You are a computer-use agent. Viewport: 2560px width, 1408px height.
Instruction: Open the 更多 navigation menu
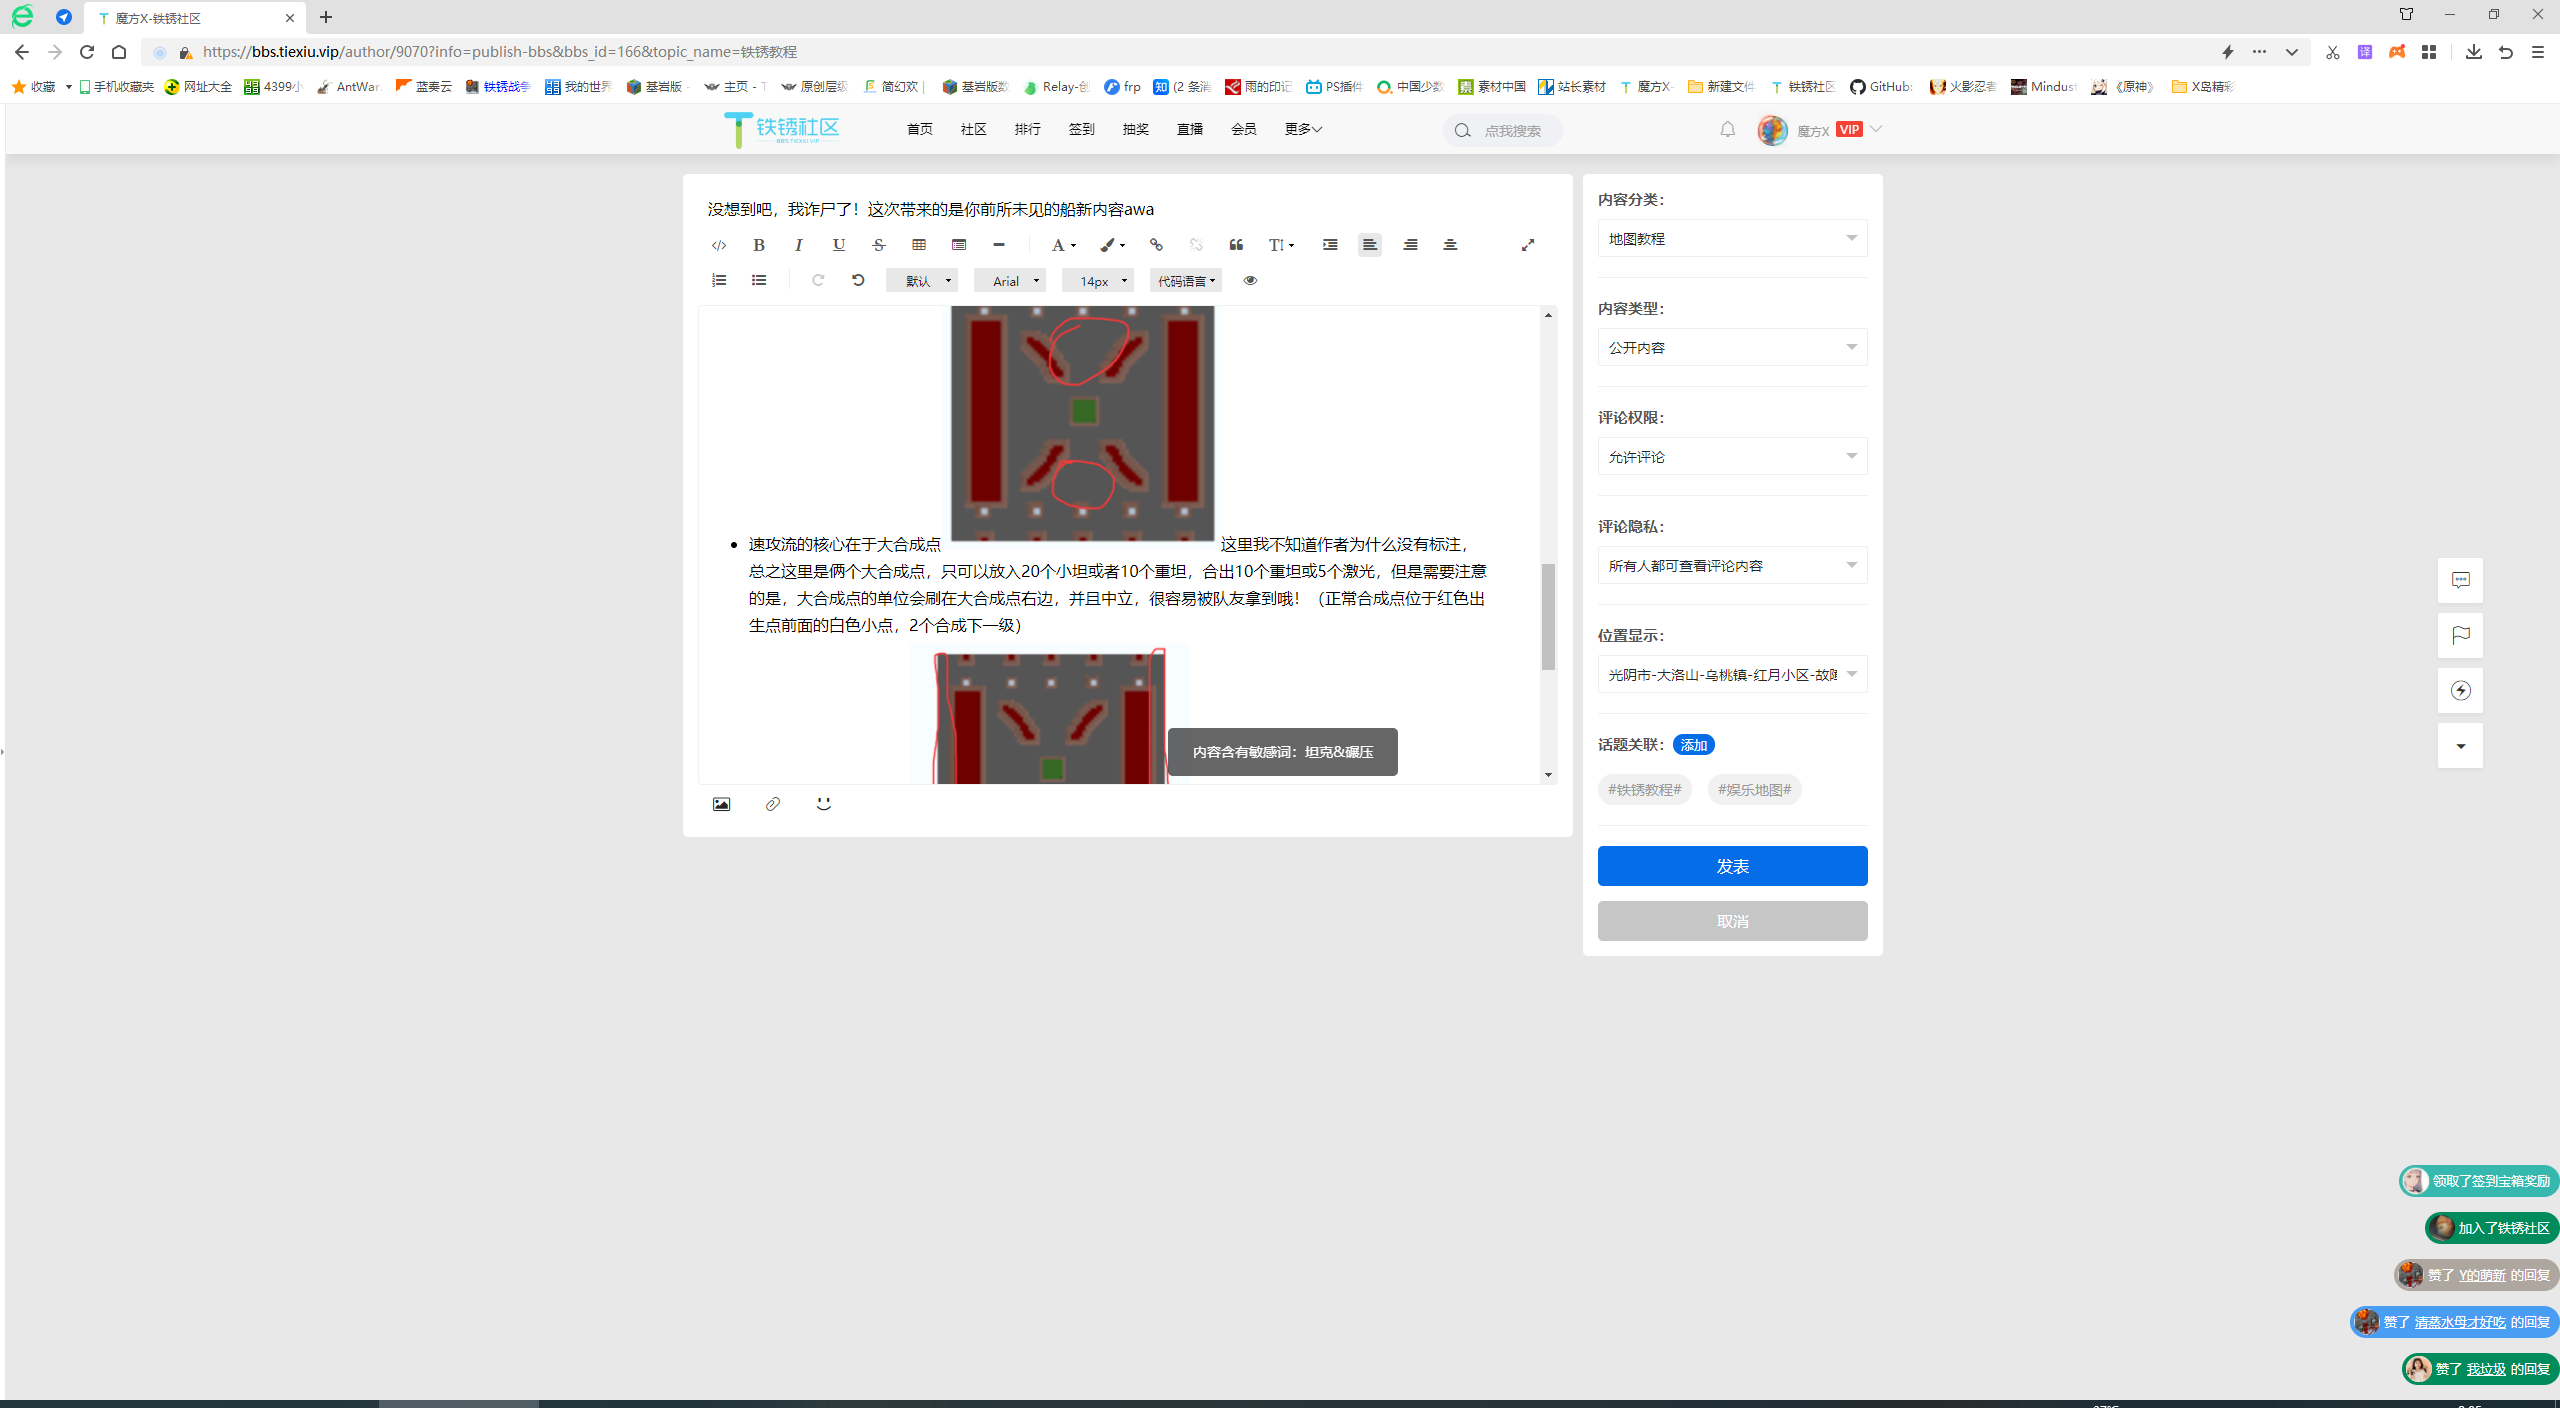click(x=1302, y=129)
